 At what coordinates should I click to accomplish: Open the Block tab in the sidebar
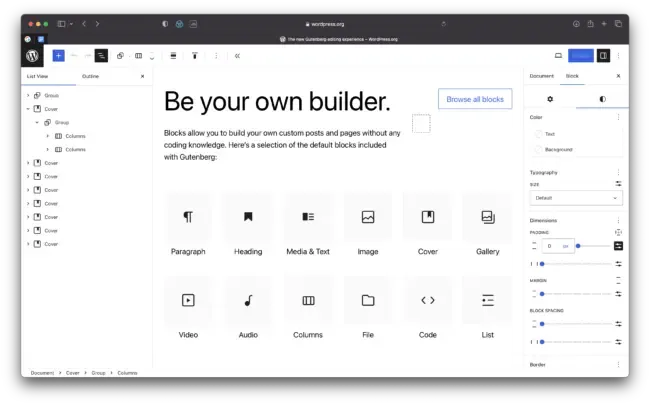tap(572, 76)
